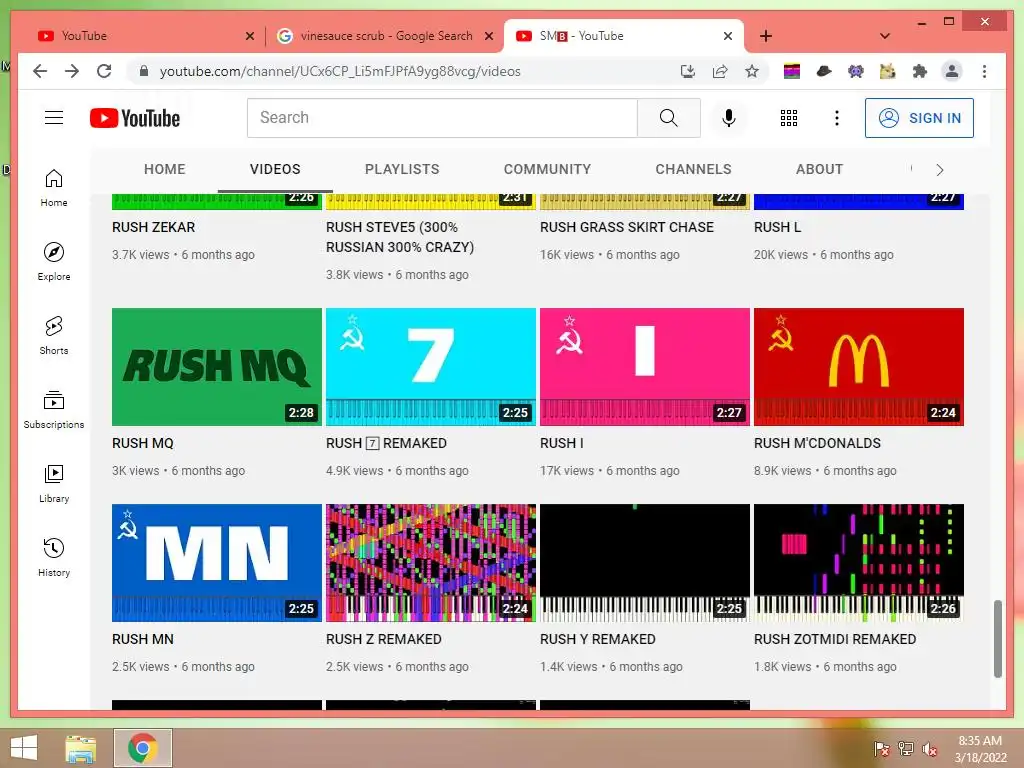This screenshot has width=1024, height=768.
Task: Click the red McDonald's logo thumbnail
Action: click(x=859, y=367)
